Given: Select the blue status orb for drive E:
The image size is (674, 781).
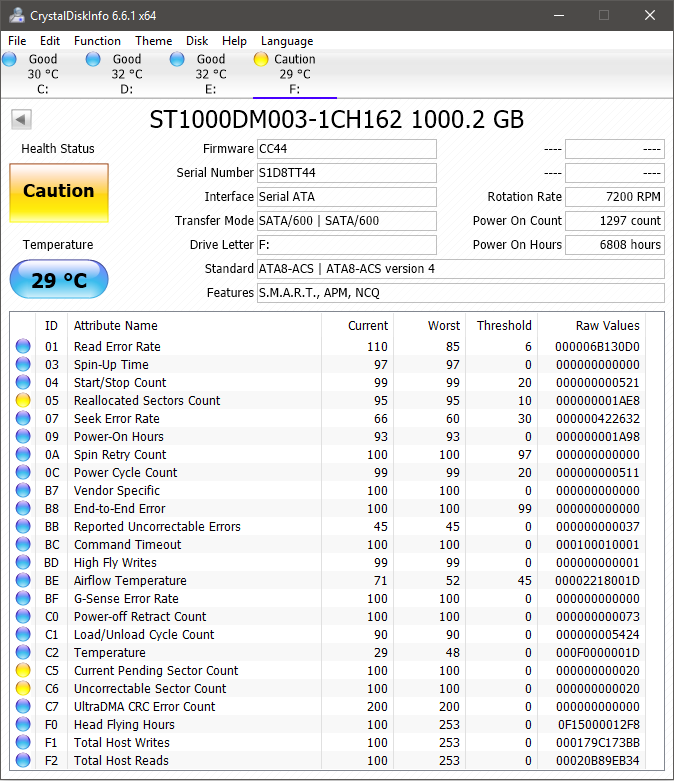Looking at the screenshot, I should (x=177, y=59).
